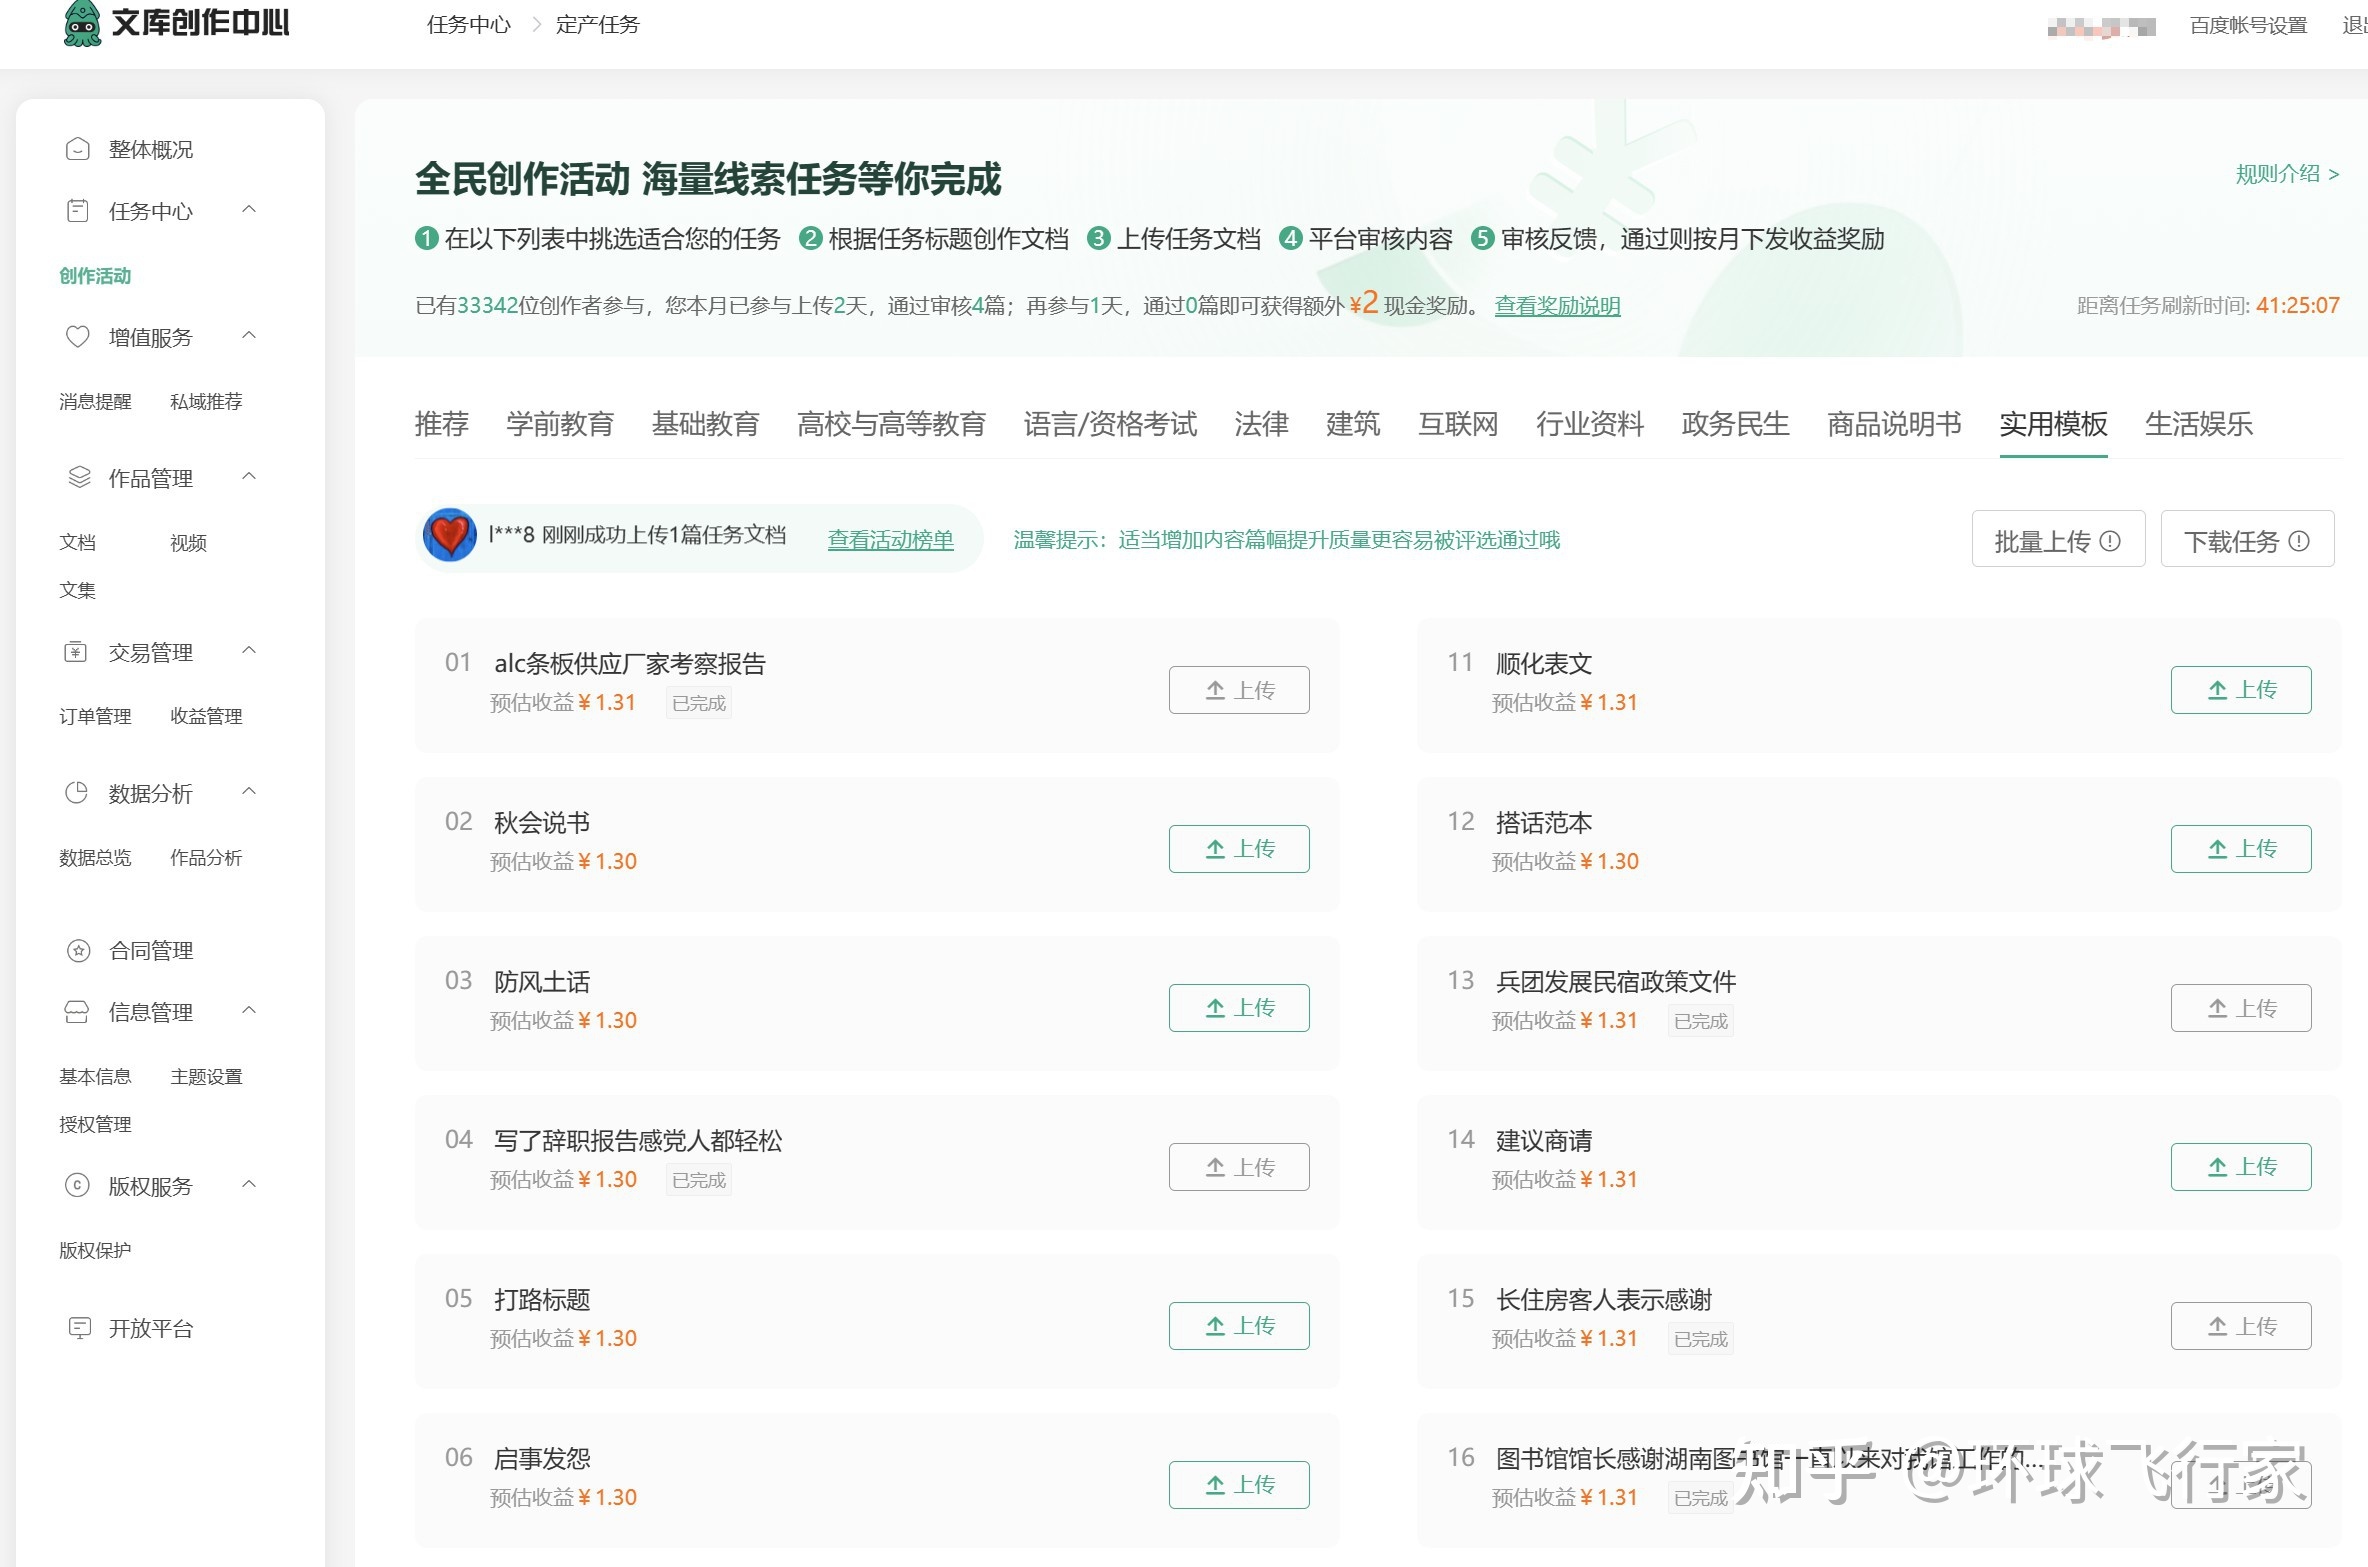Click info icon beside 批量上传

2111,540
